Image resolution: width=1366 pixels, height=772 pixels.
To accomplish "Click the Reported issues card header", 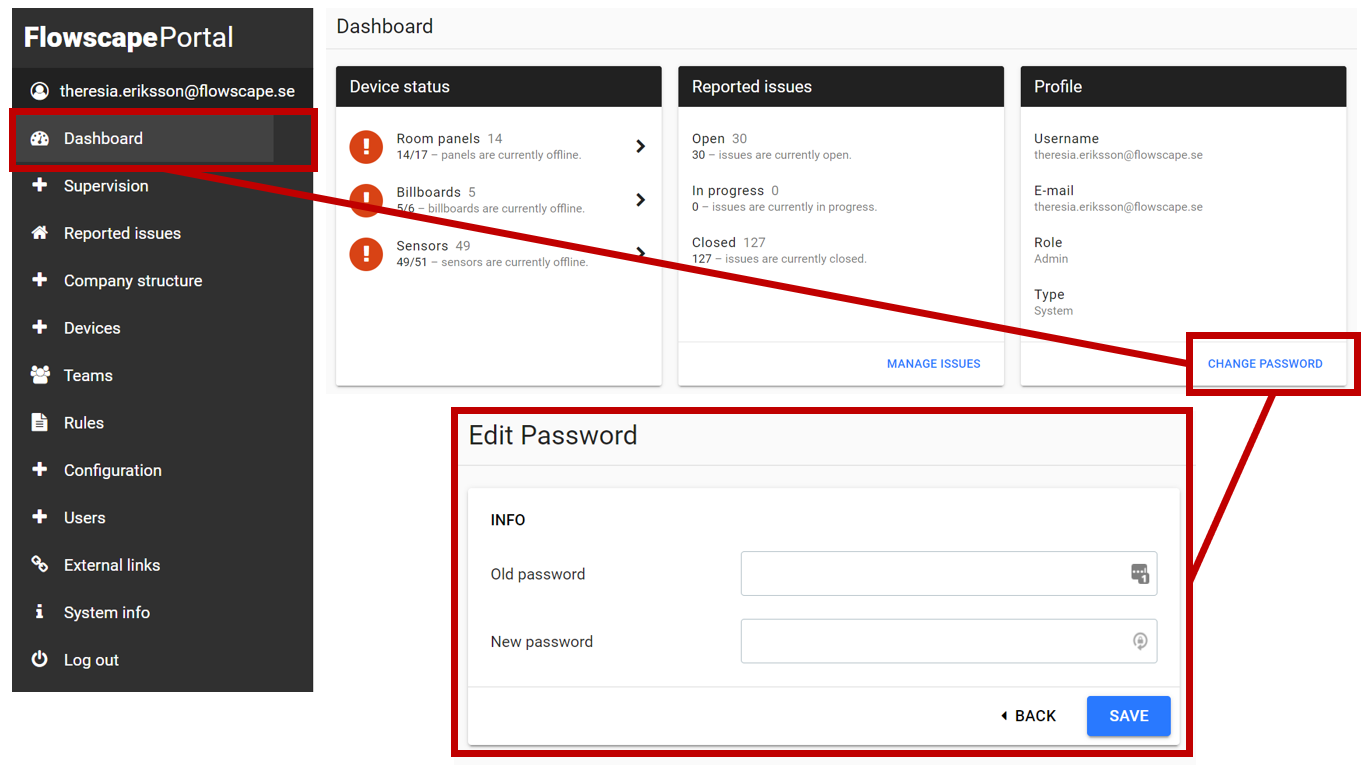I will [841, 87].
